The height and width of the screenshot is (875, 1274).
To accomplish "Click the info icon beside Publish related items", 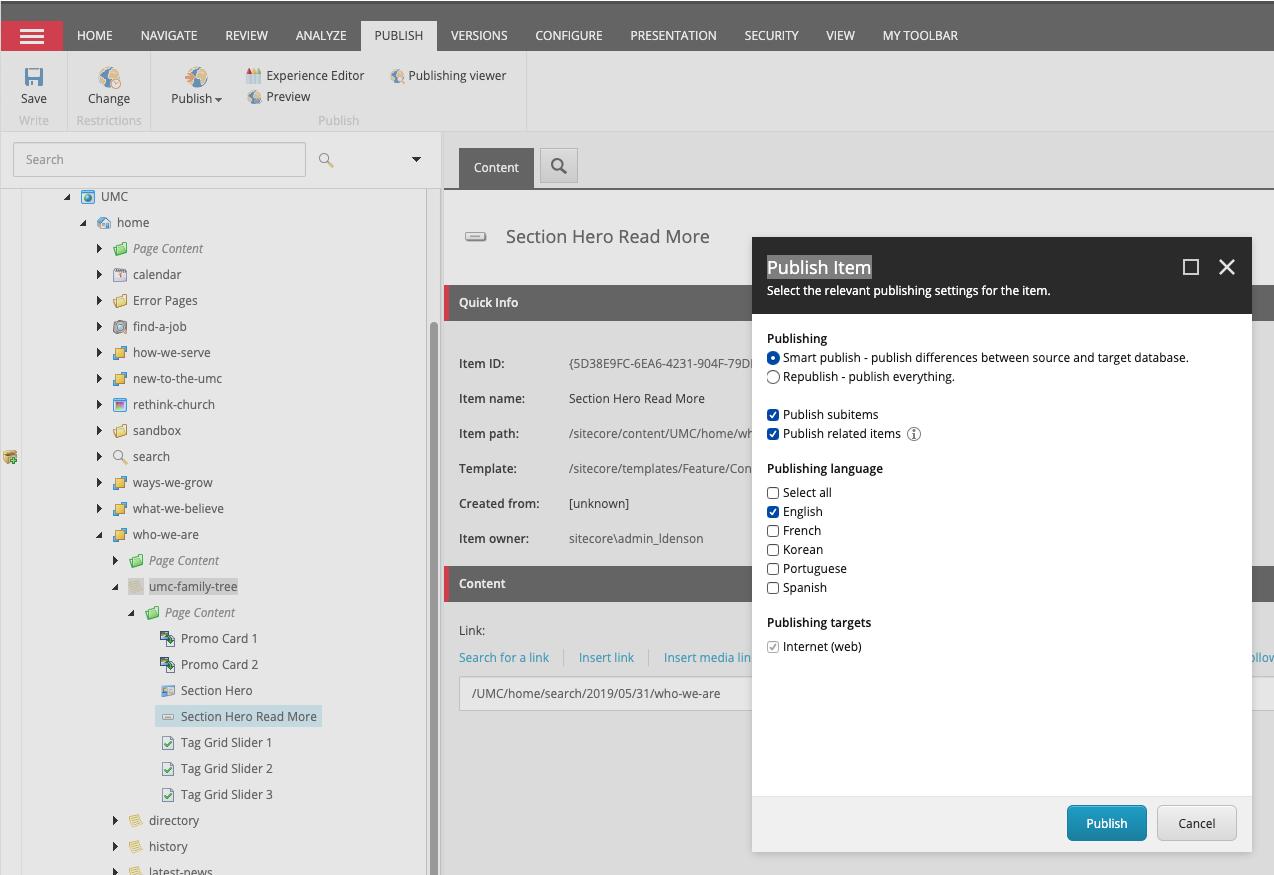I will point(914,434).
